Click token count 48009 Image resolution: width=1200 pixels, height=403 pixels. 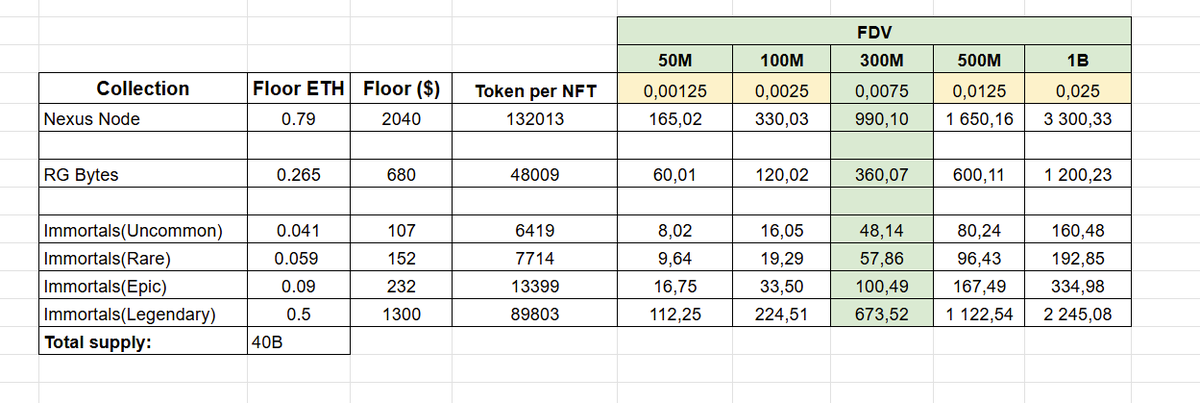pos(534,175)
